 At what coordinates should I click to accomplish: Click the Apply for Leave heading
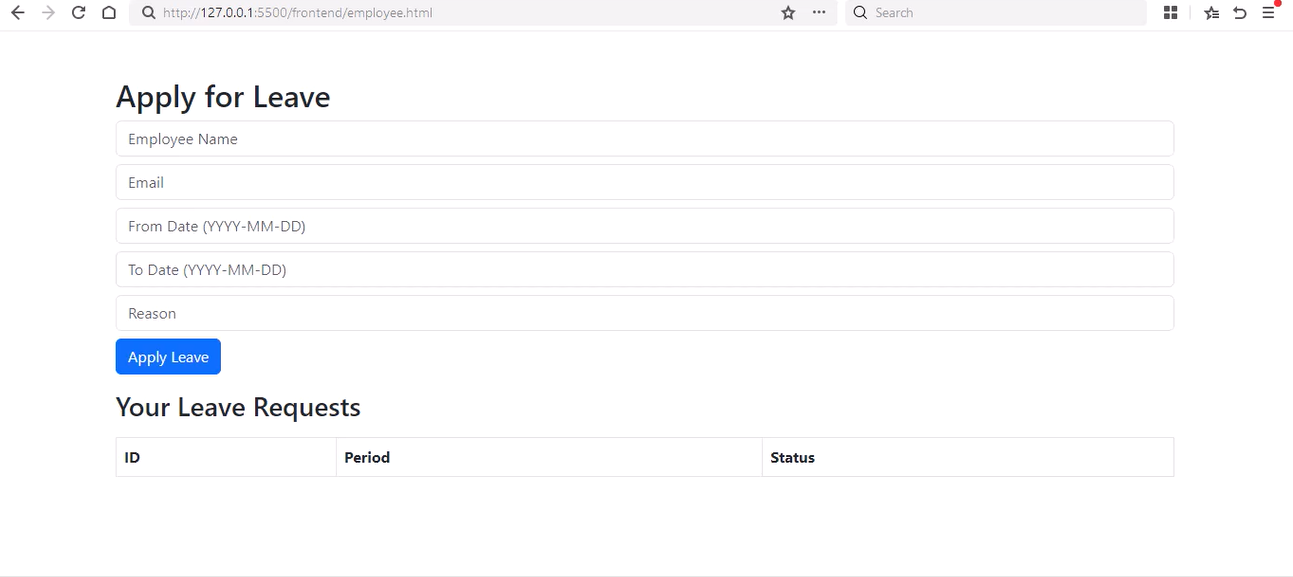pos(223,97)
